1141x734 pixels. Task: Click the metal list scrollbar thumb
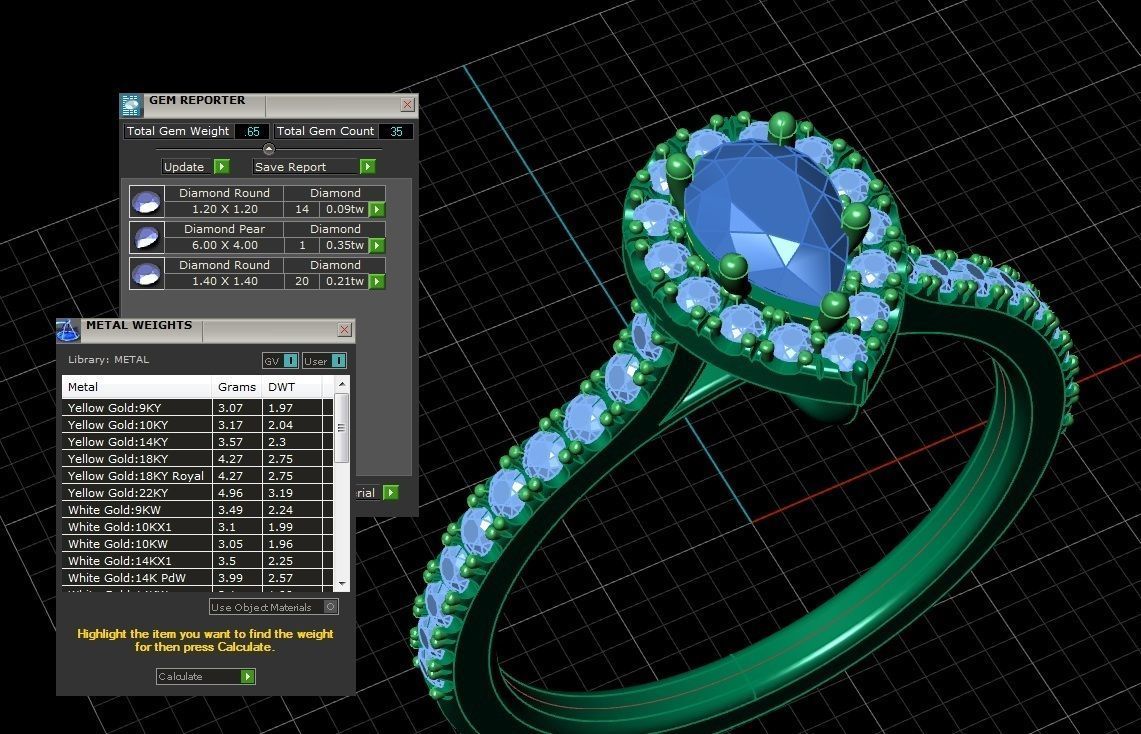(x=341, y=428)
